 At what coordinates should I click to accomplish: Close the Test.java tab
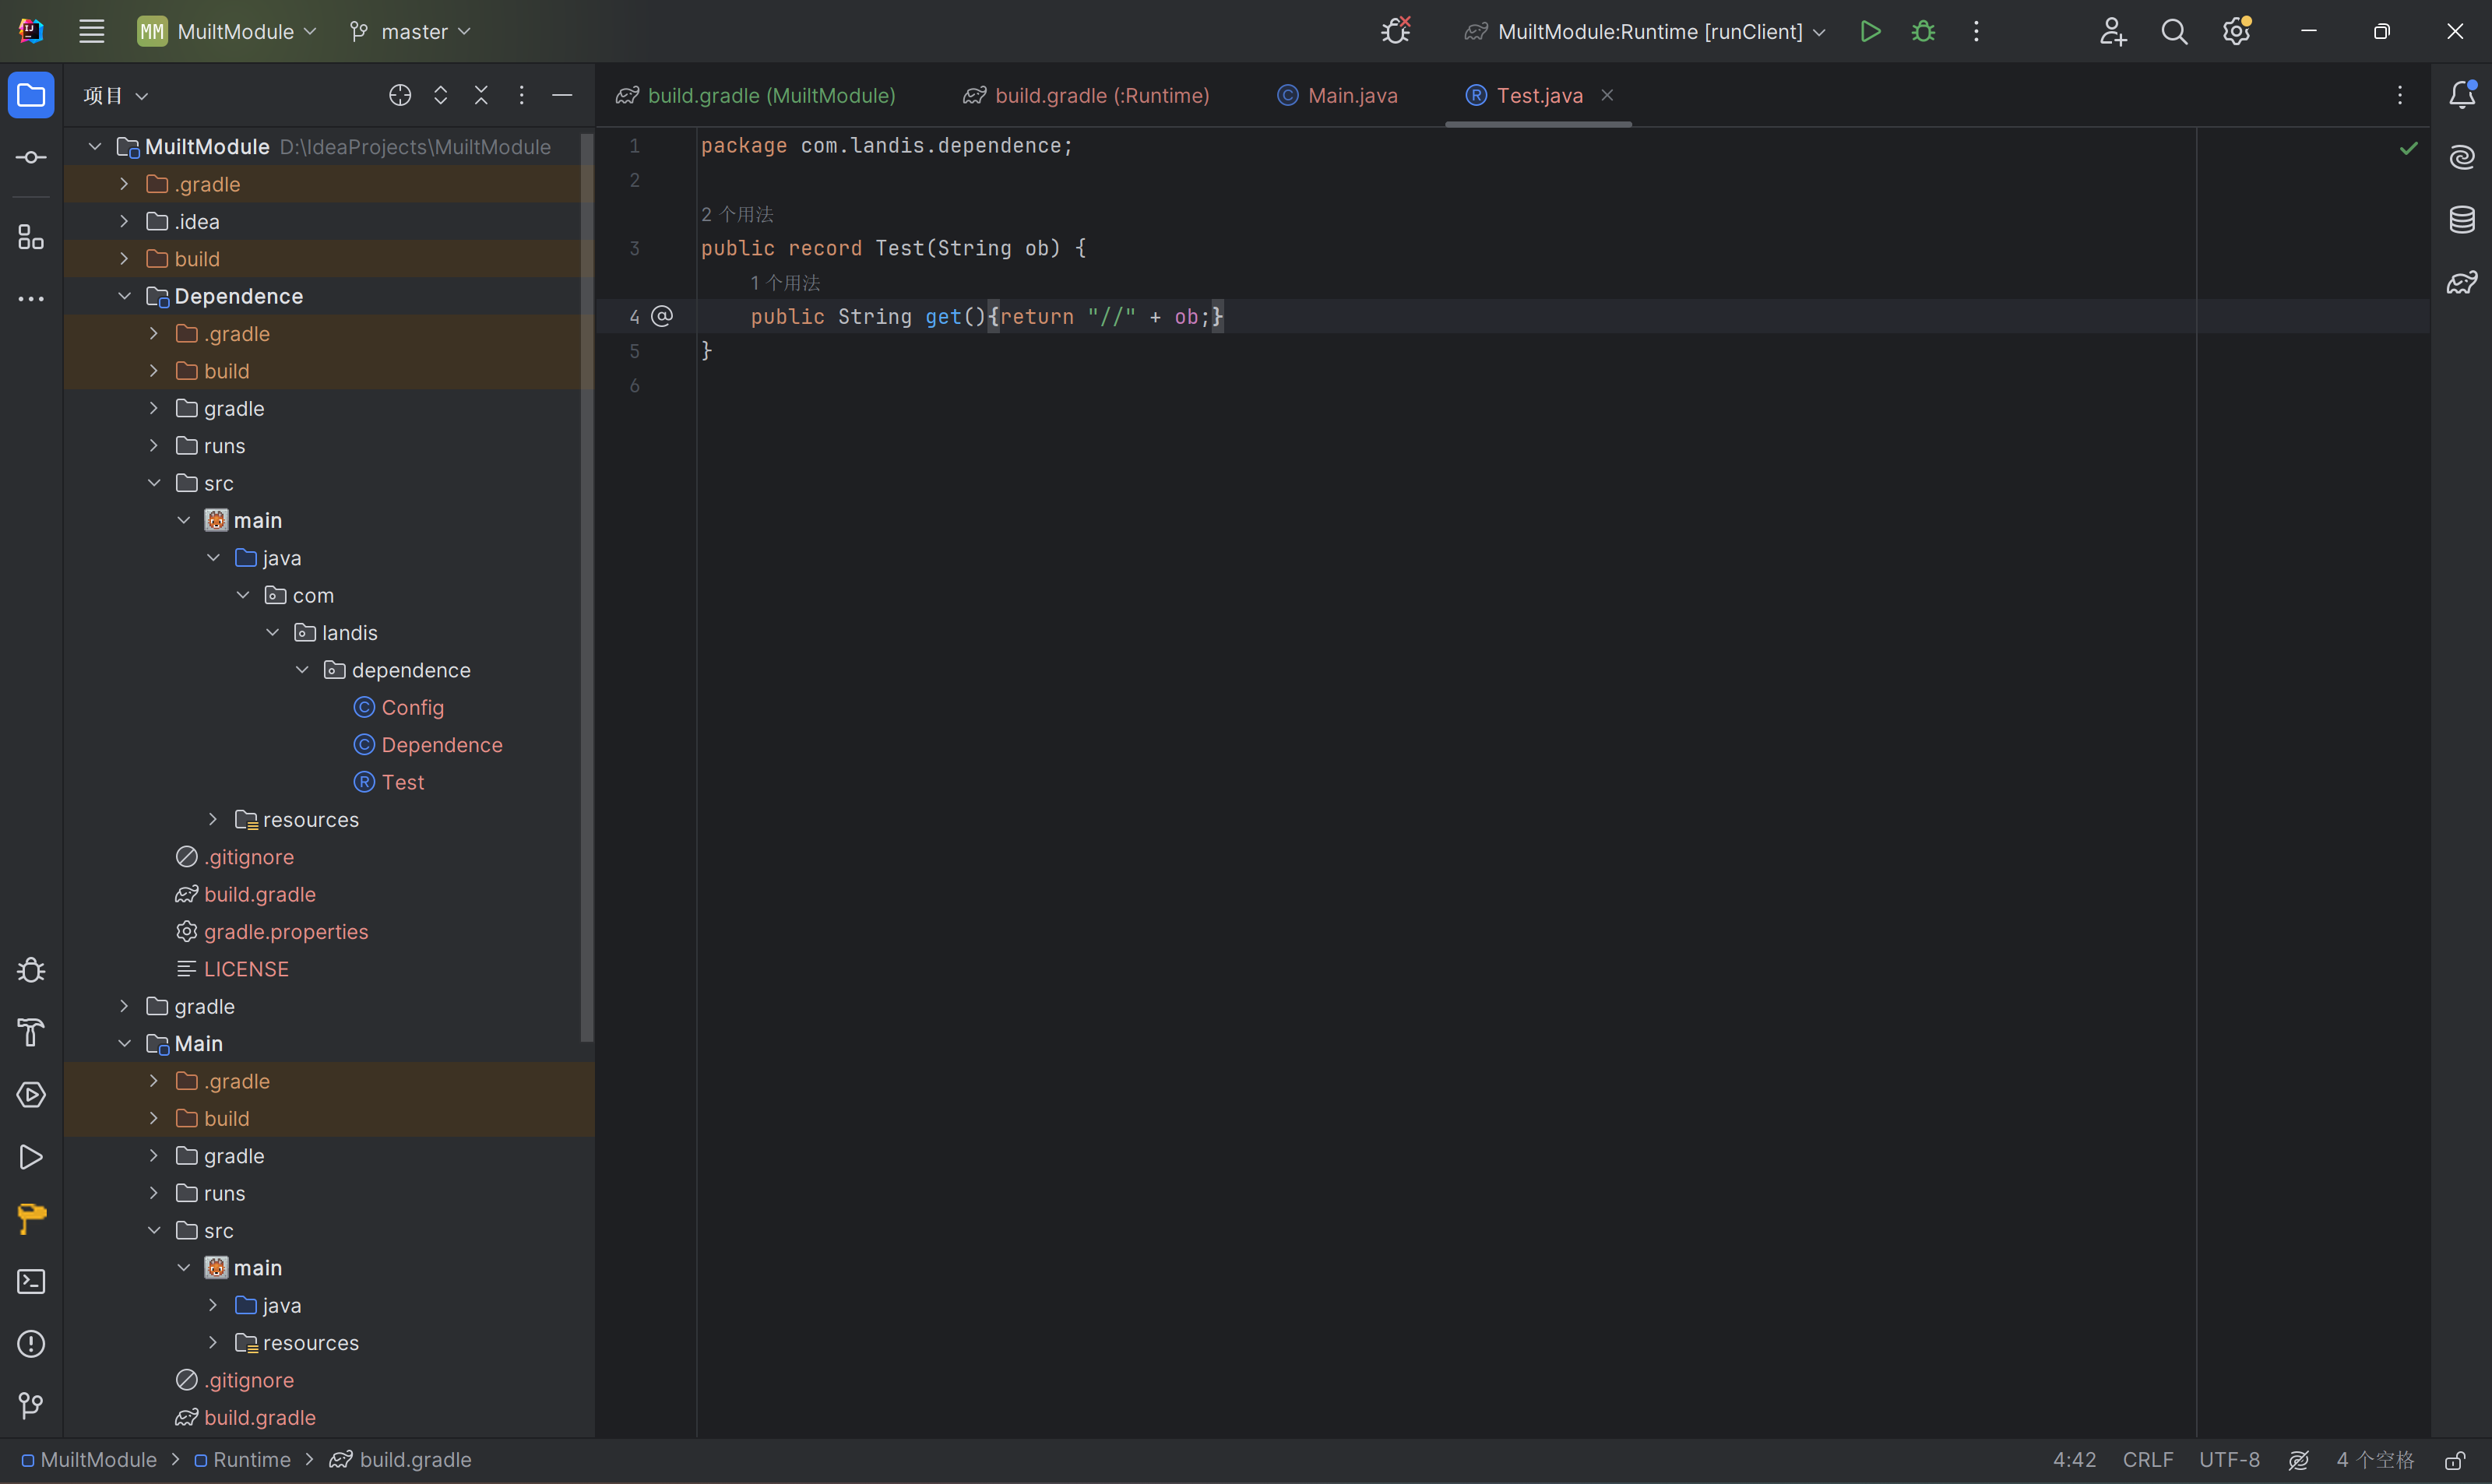(1607, 95)
